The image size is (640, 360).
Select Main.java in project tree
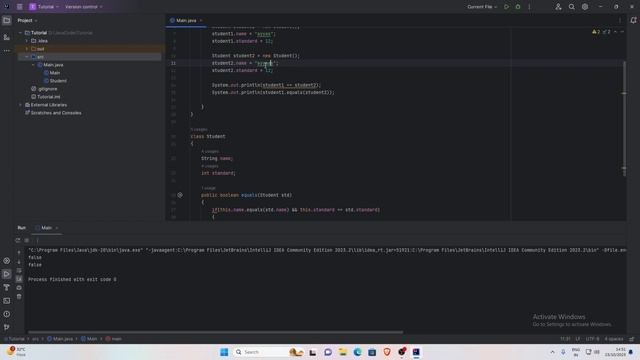pyautogui.click(x=53, y=65)
